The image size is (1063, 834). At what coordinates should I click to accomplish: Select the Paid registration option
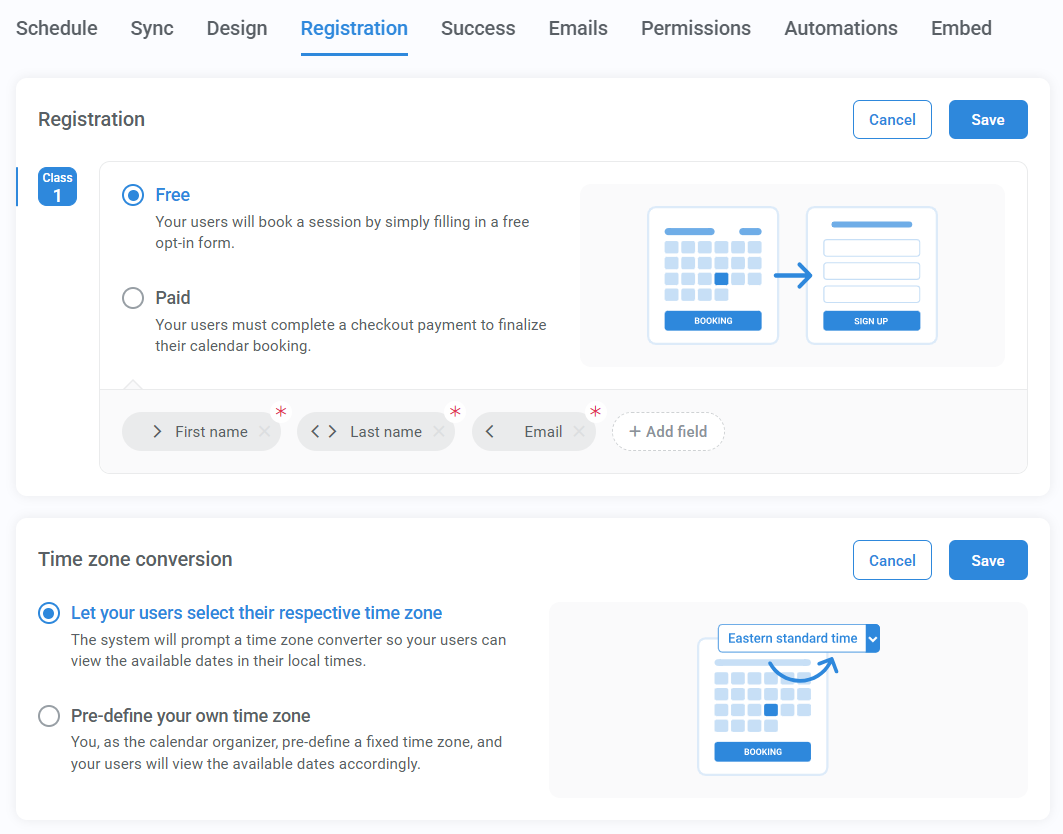point(133,298)
